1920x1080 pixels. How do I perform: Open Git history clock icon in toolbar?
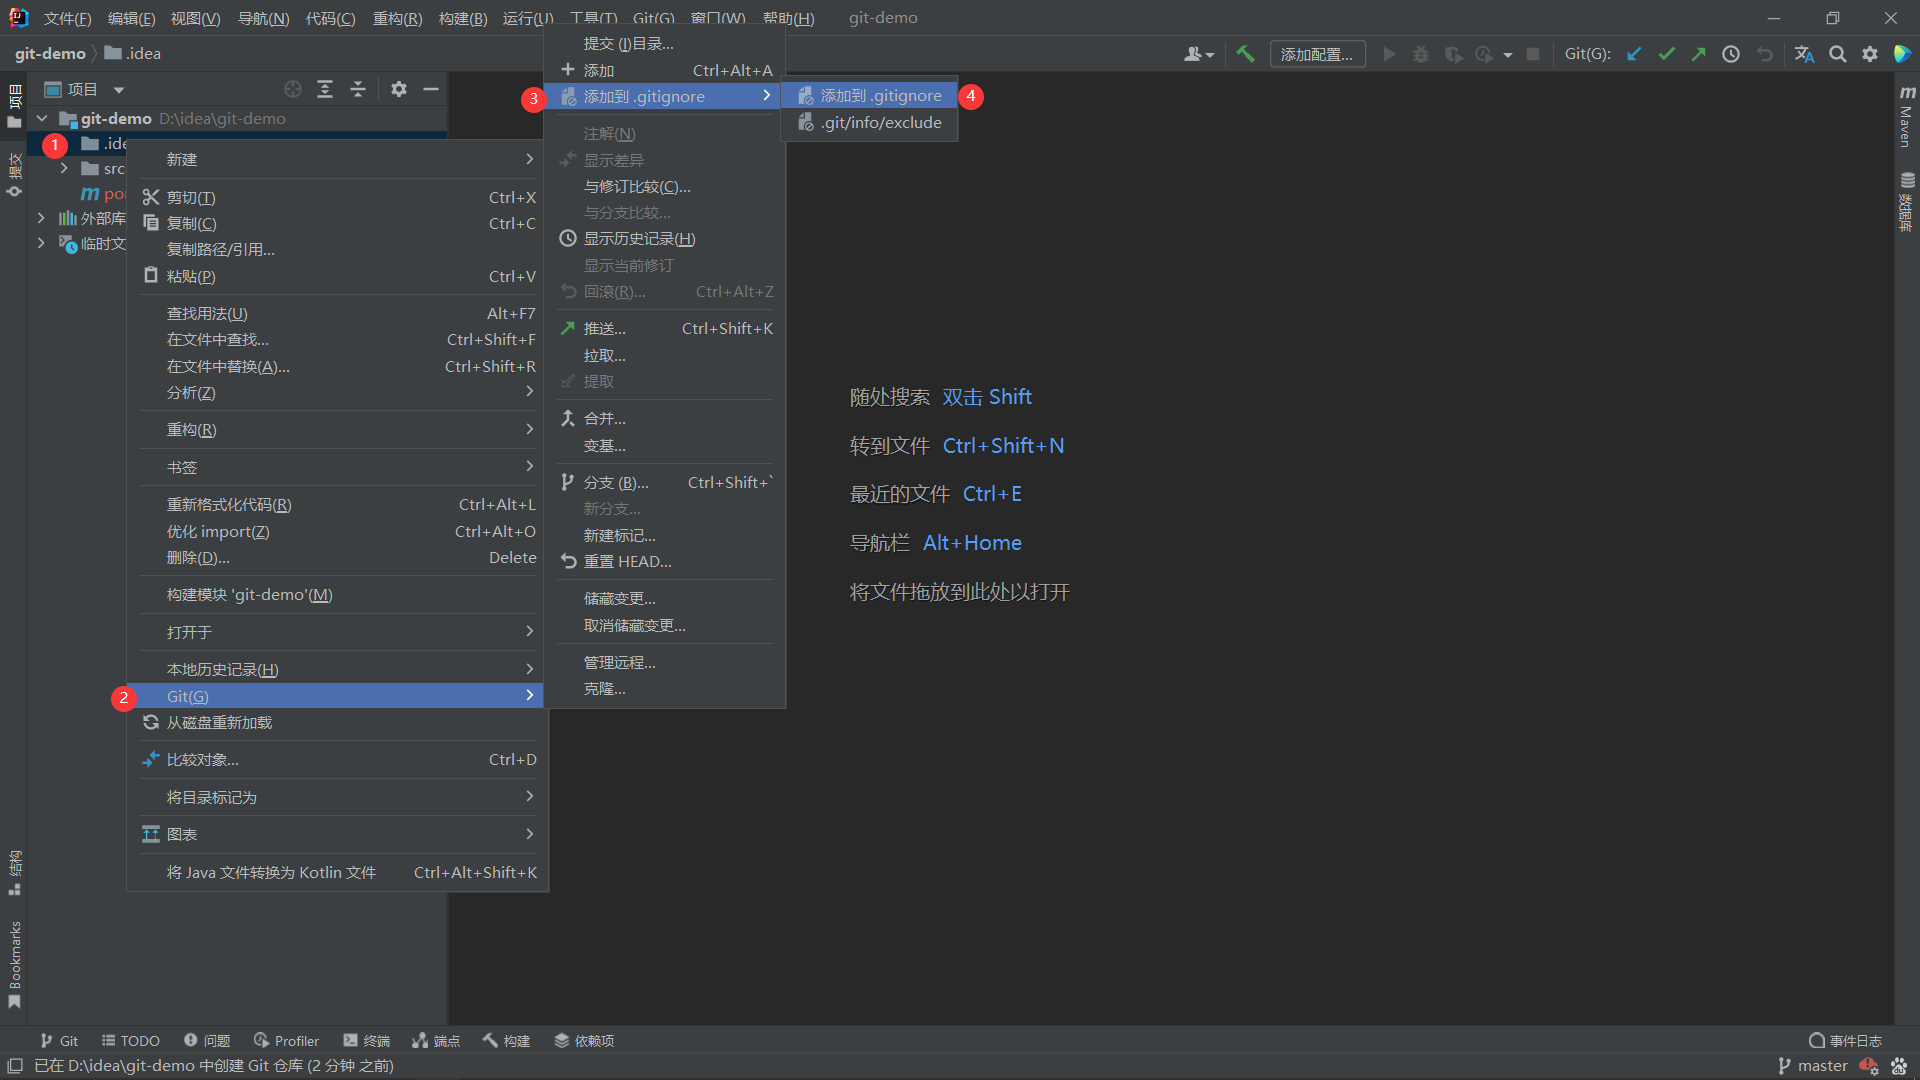point(1731,54)
